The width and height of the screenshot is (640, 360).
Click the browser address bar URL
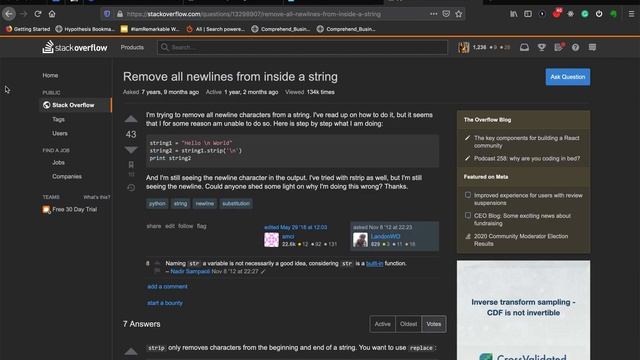coord(254,14)
